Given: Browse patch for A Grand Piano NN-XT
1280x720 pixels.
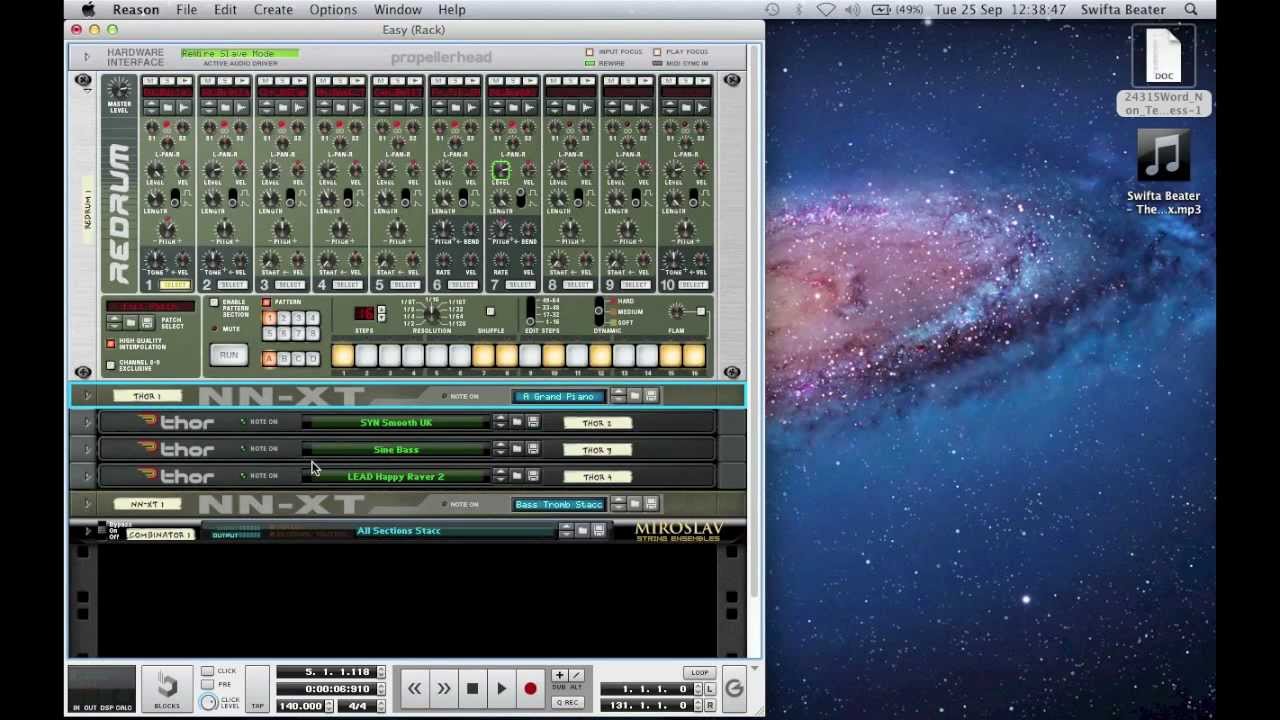Looking at the screenshot, I should point(635,396).
